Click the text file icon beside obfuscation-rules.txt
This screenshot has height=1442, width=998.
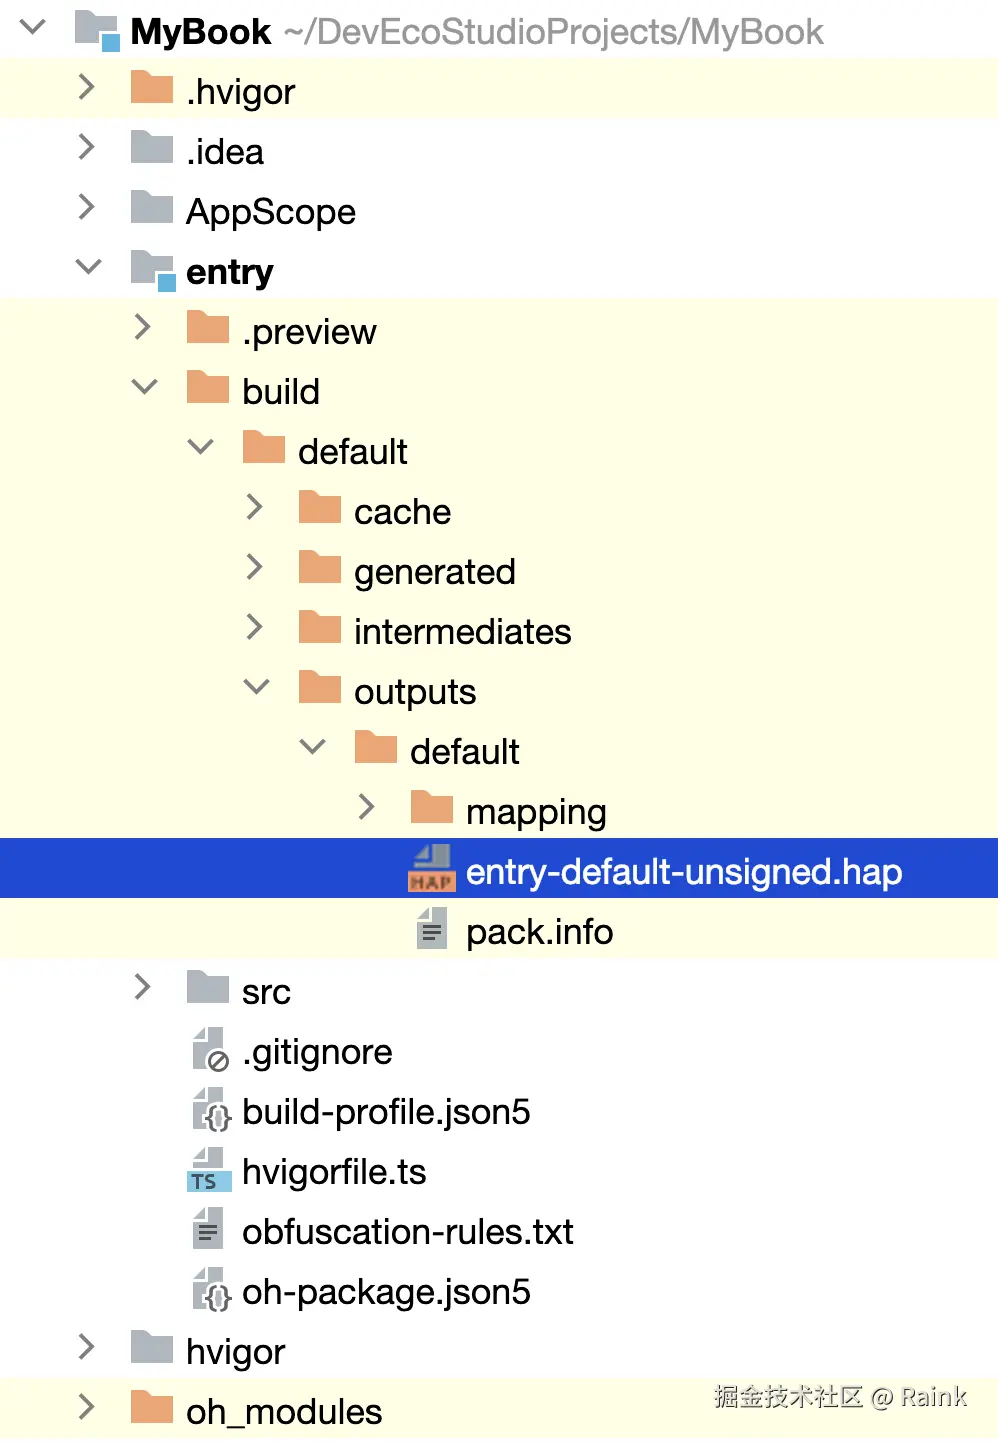click(208, 1231)
